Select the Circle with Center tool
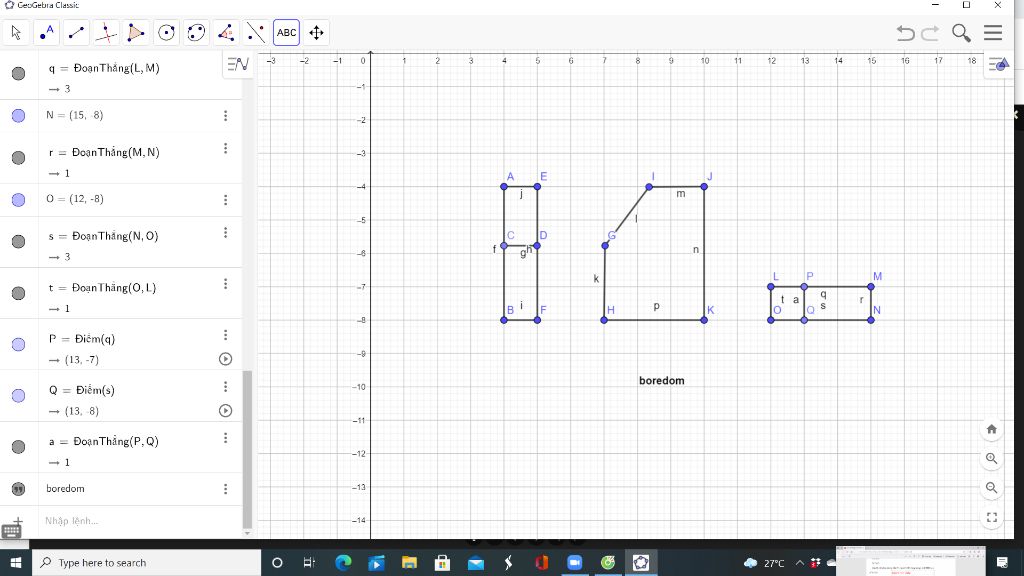The width and height of the screenshot is (1024, 576). pyautogui.click(x=167, y=33)
